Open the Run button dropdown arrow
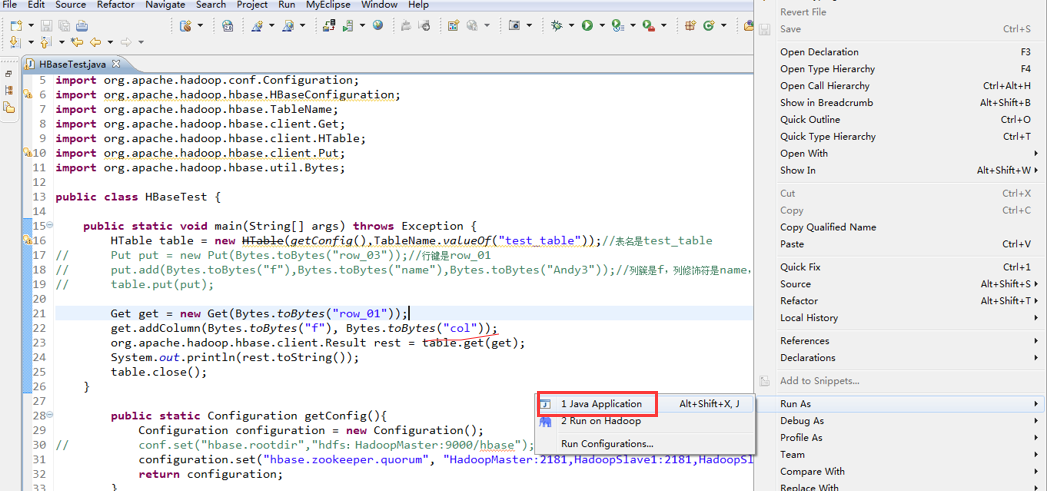This screenshot has width=1049, height=491. coord(602,25)
